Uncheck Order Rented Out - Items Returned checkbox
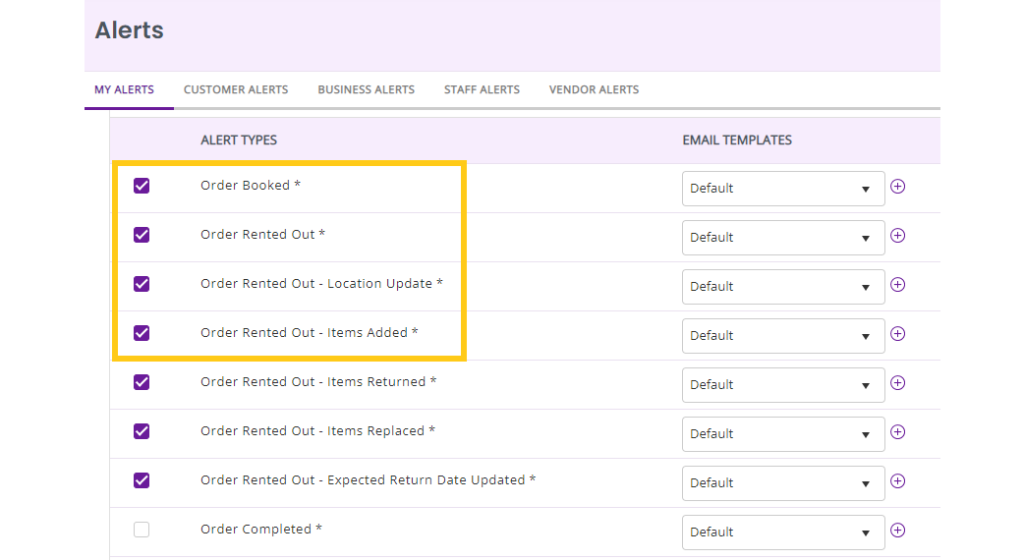The image size is (1024, 560). coord(142,382)
